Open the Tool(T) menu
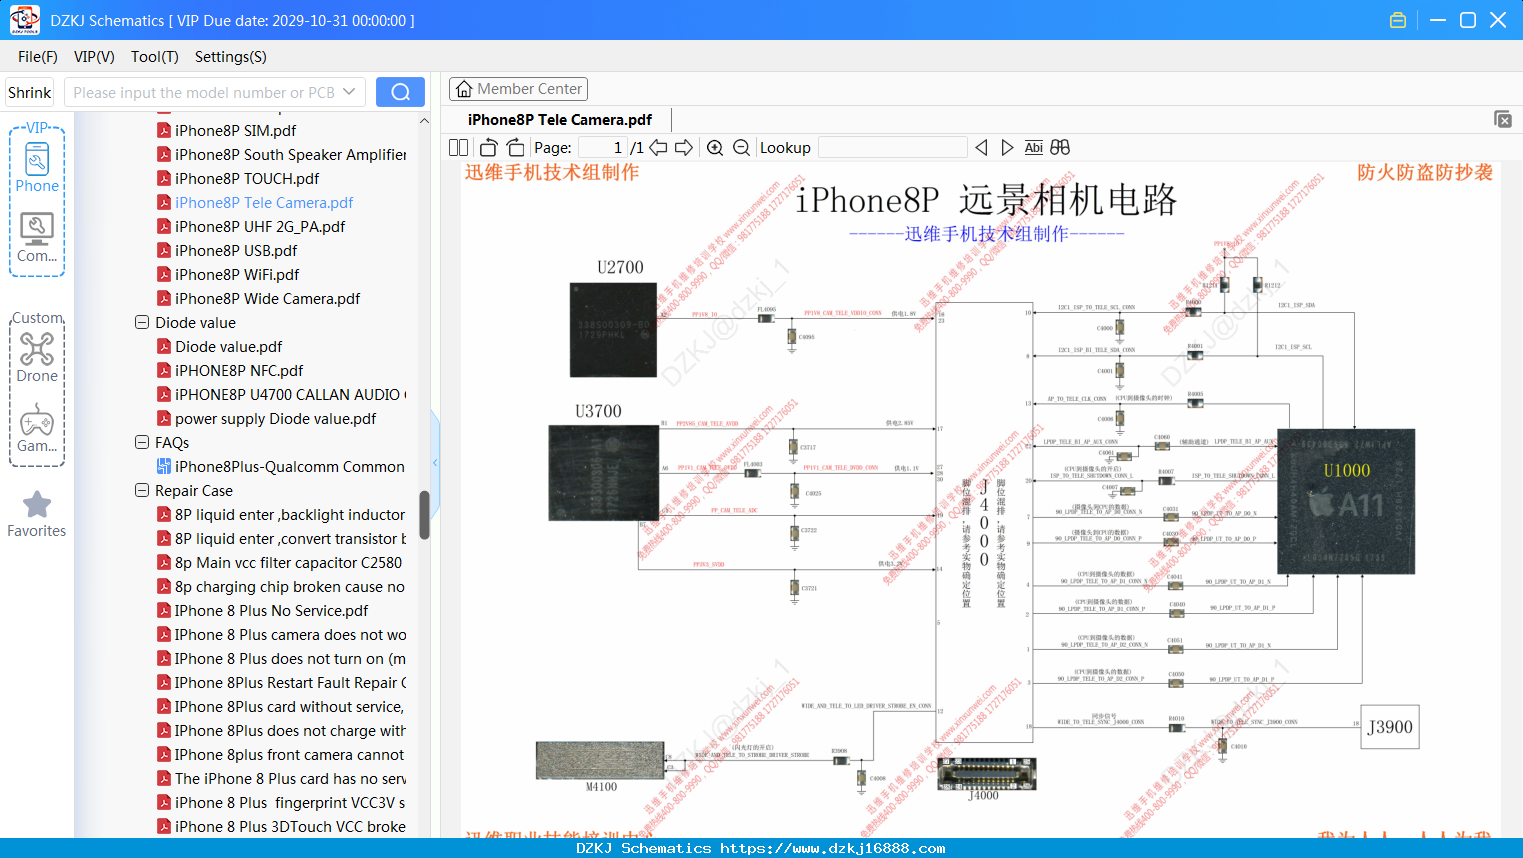Viewport: 1523px width, 858px height. (x=155, y=57)
